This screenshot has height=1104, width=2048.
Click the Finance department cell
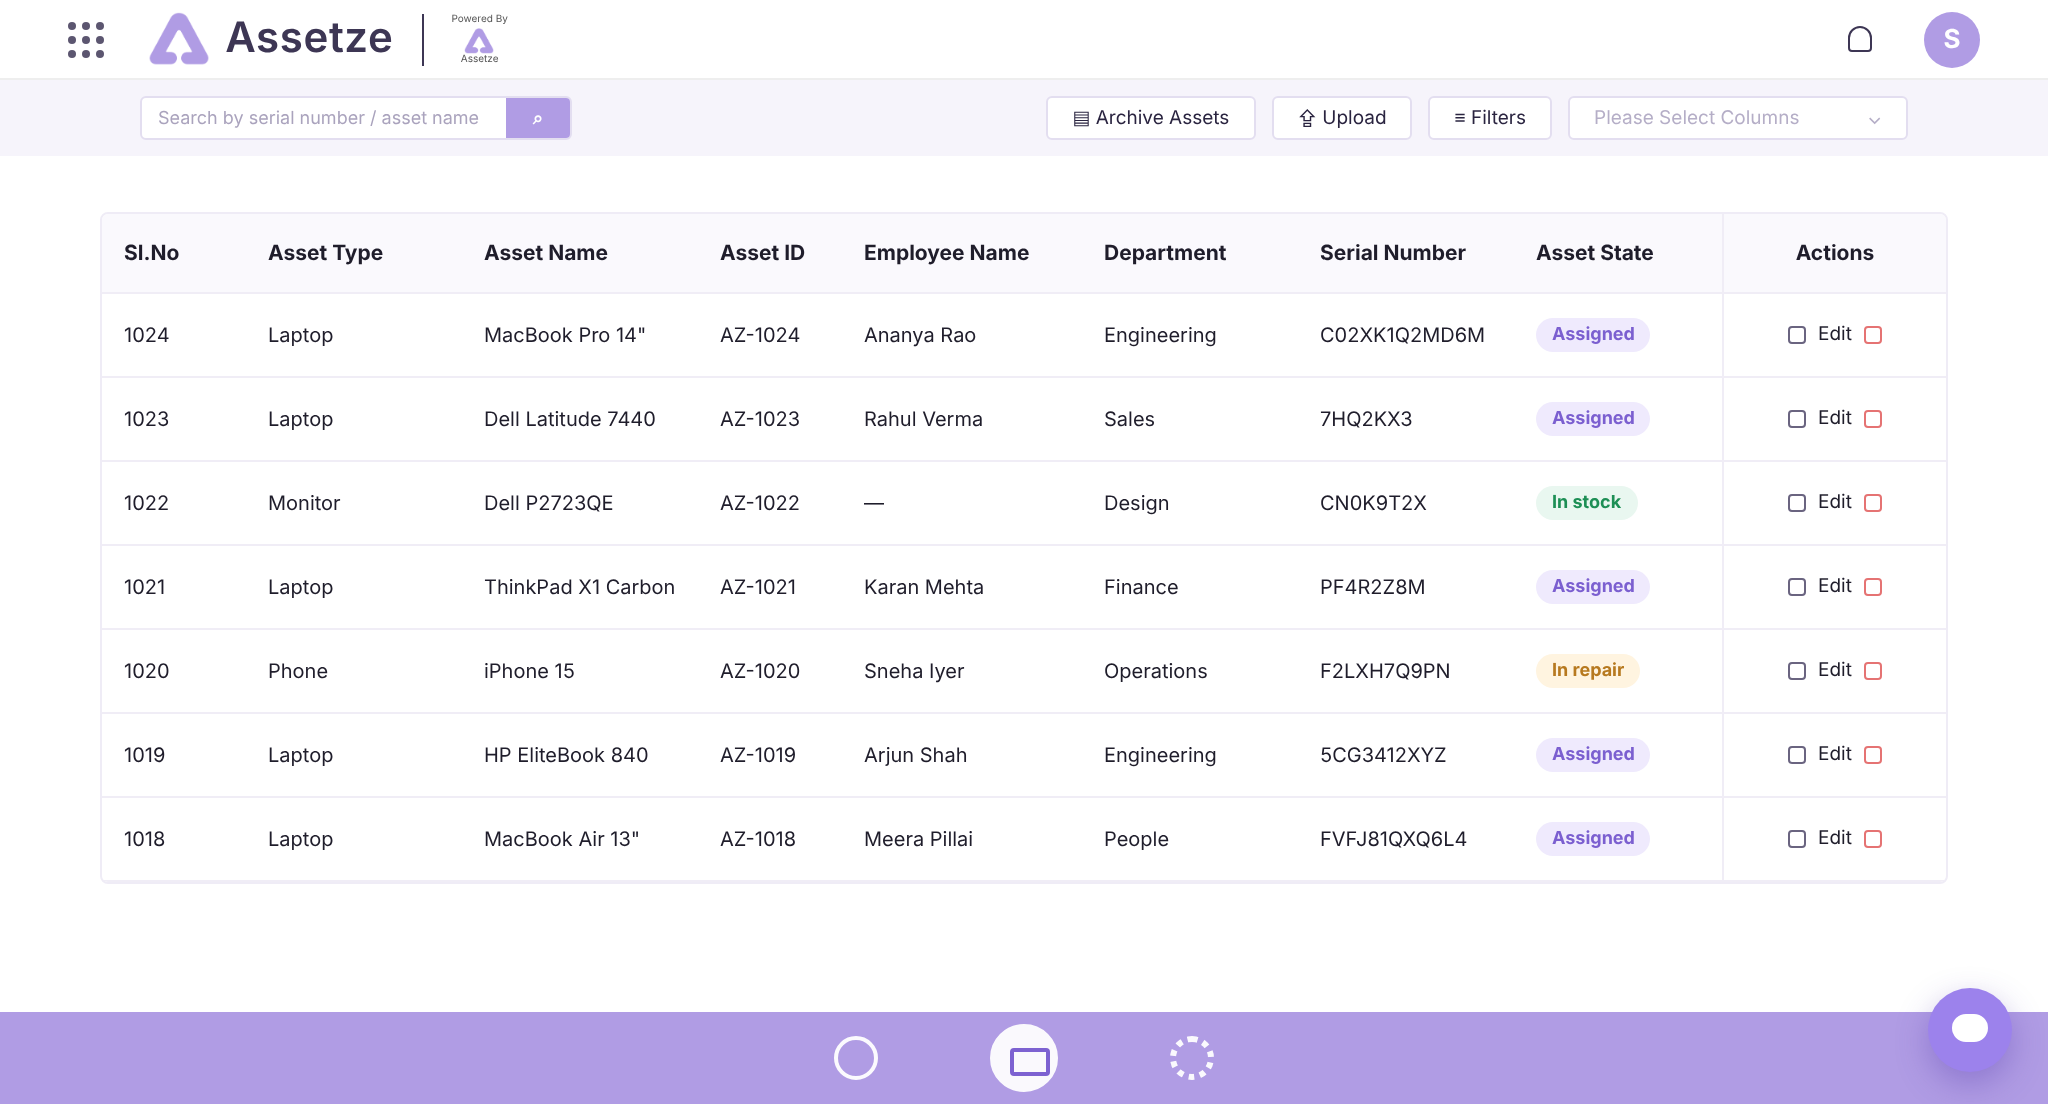1141,587
